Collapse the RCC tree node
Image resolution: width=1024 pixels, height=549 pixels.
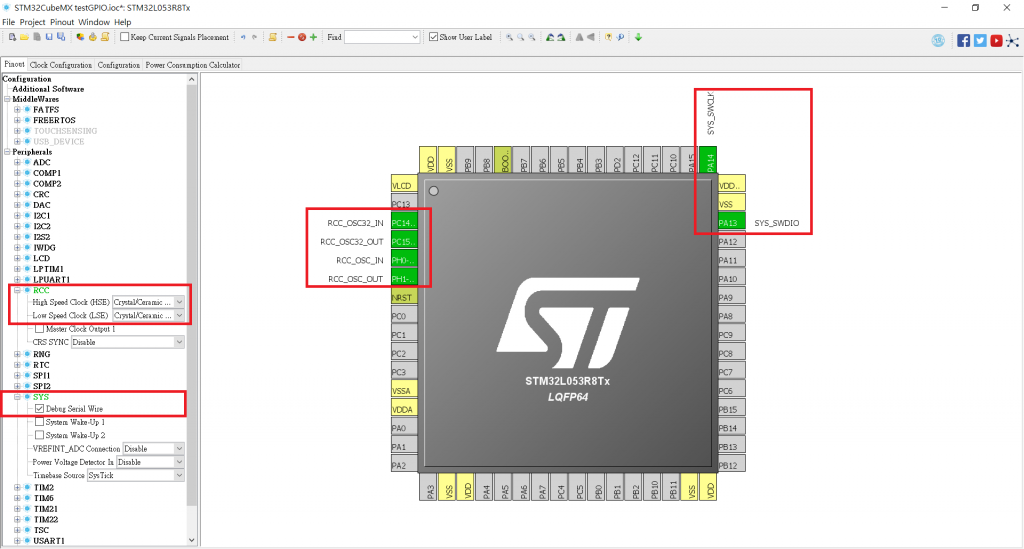[x=18, y=290]
